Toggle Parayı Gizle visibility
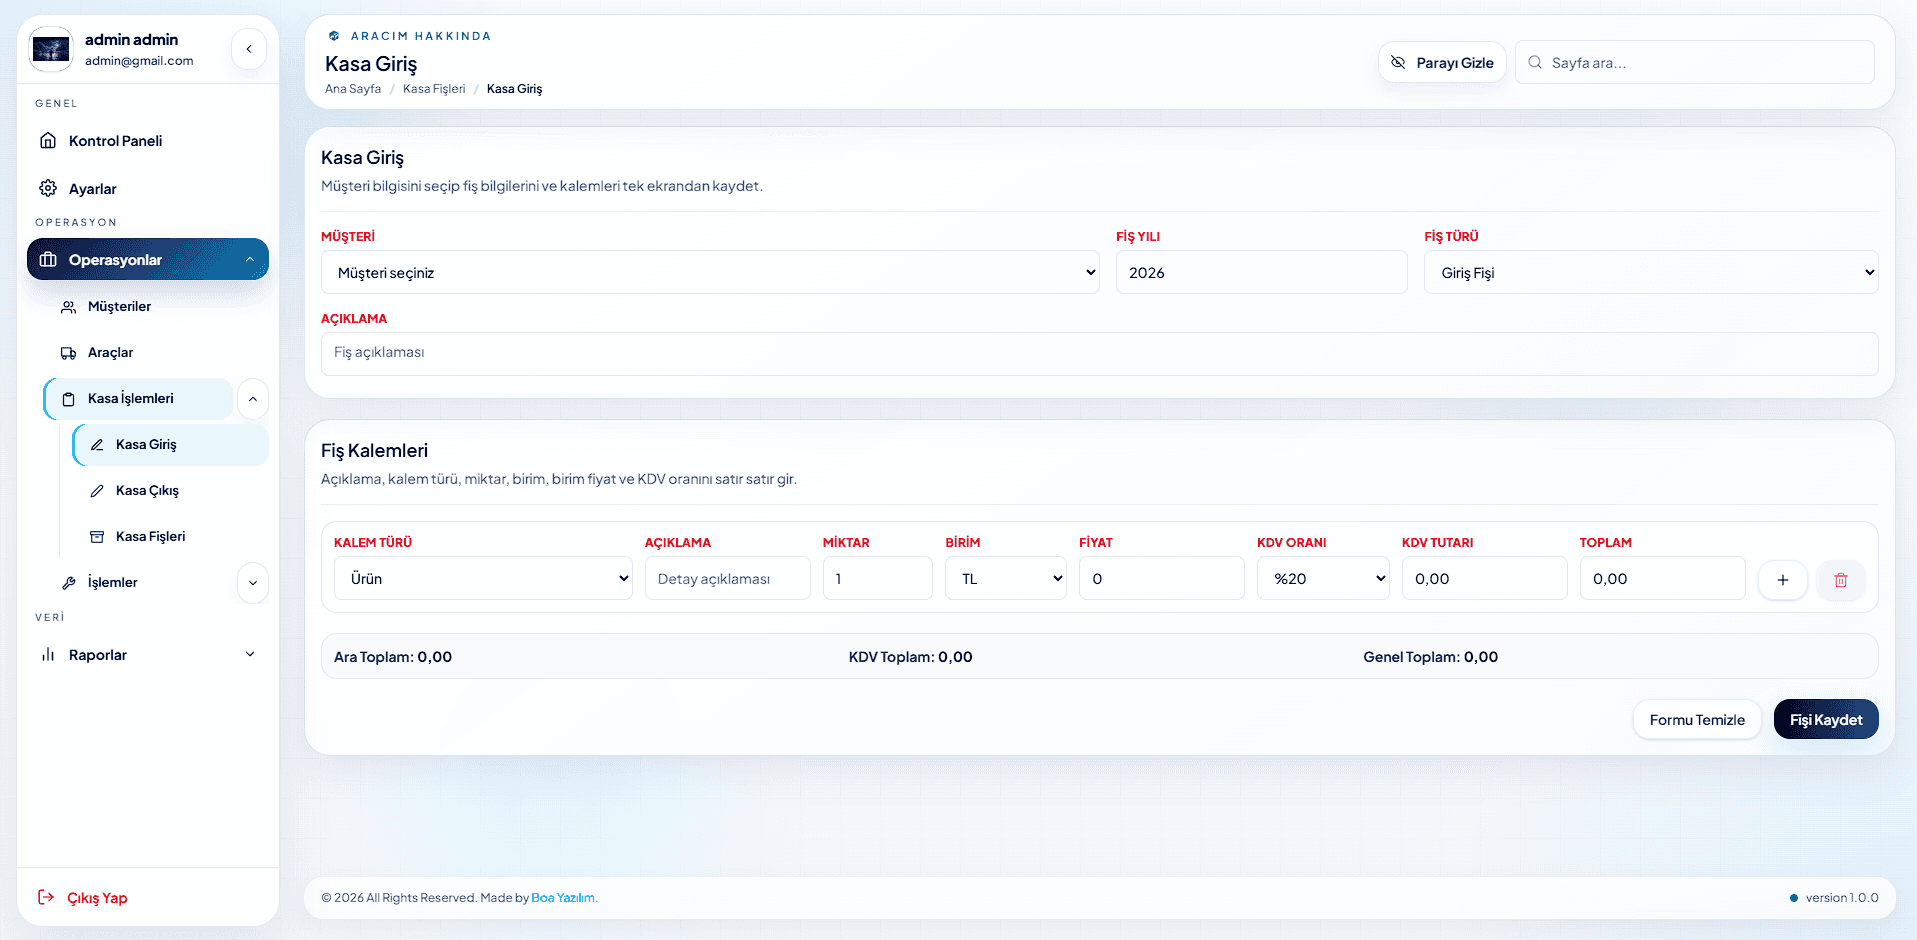The image size is (1917, 940). 1442,62
